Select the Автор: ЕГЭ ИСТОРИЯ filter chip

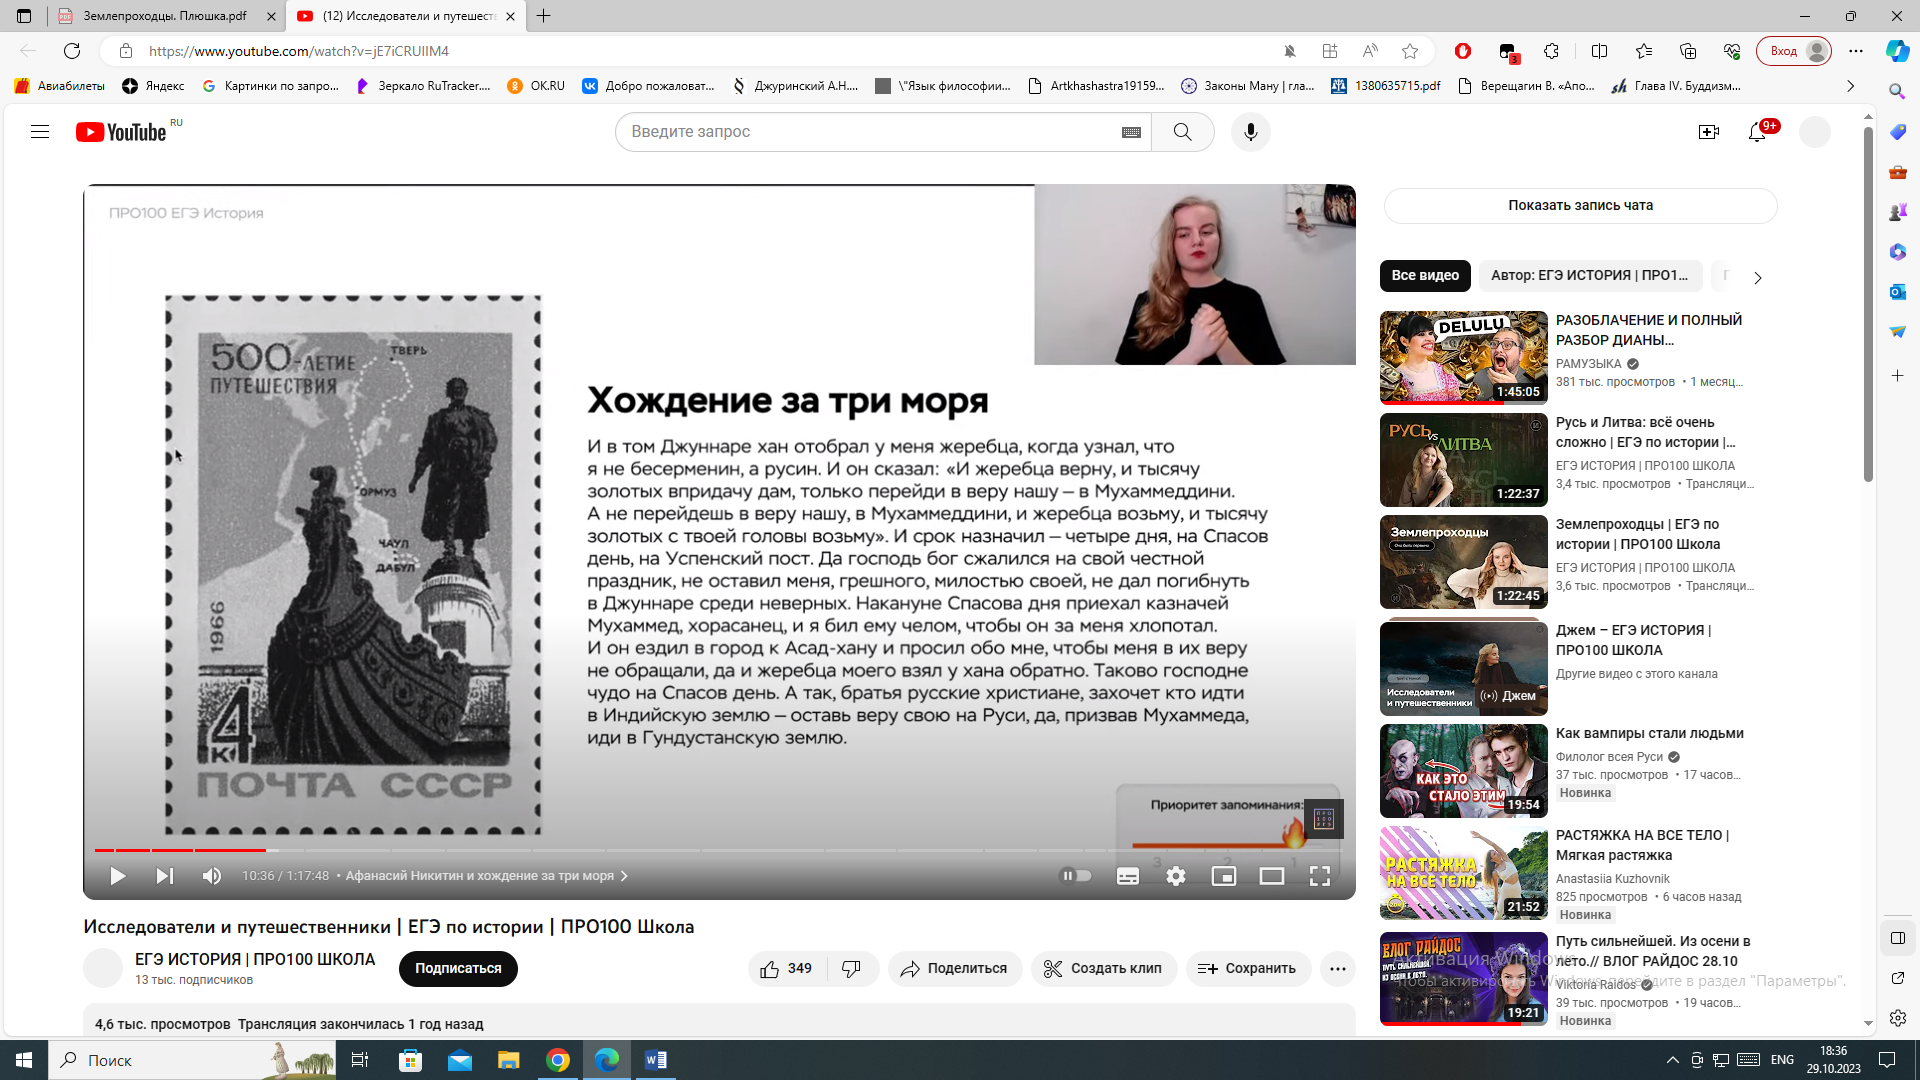click(x=1589, y=275)
